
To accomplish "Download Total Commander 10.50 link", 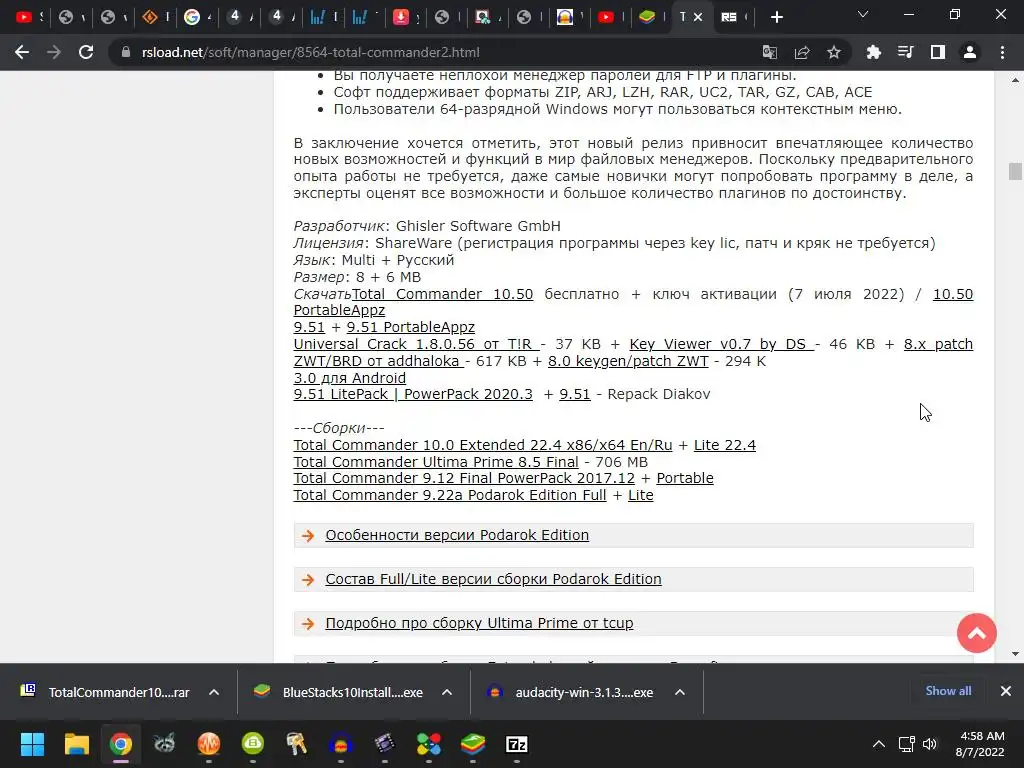I will (443, 294).
